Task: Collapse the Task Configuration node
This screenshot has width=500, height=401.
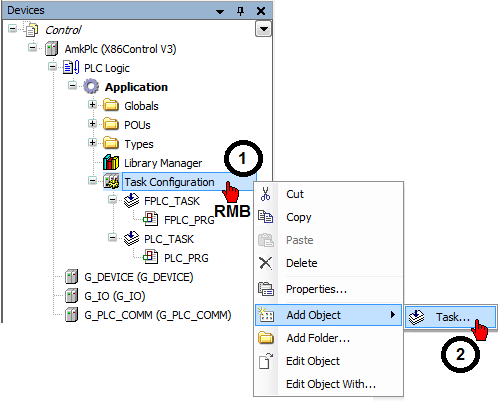Action: pyautogui.click(x=92, y=181)
